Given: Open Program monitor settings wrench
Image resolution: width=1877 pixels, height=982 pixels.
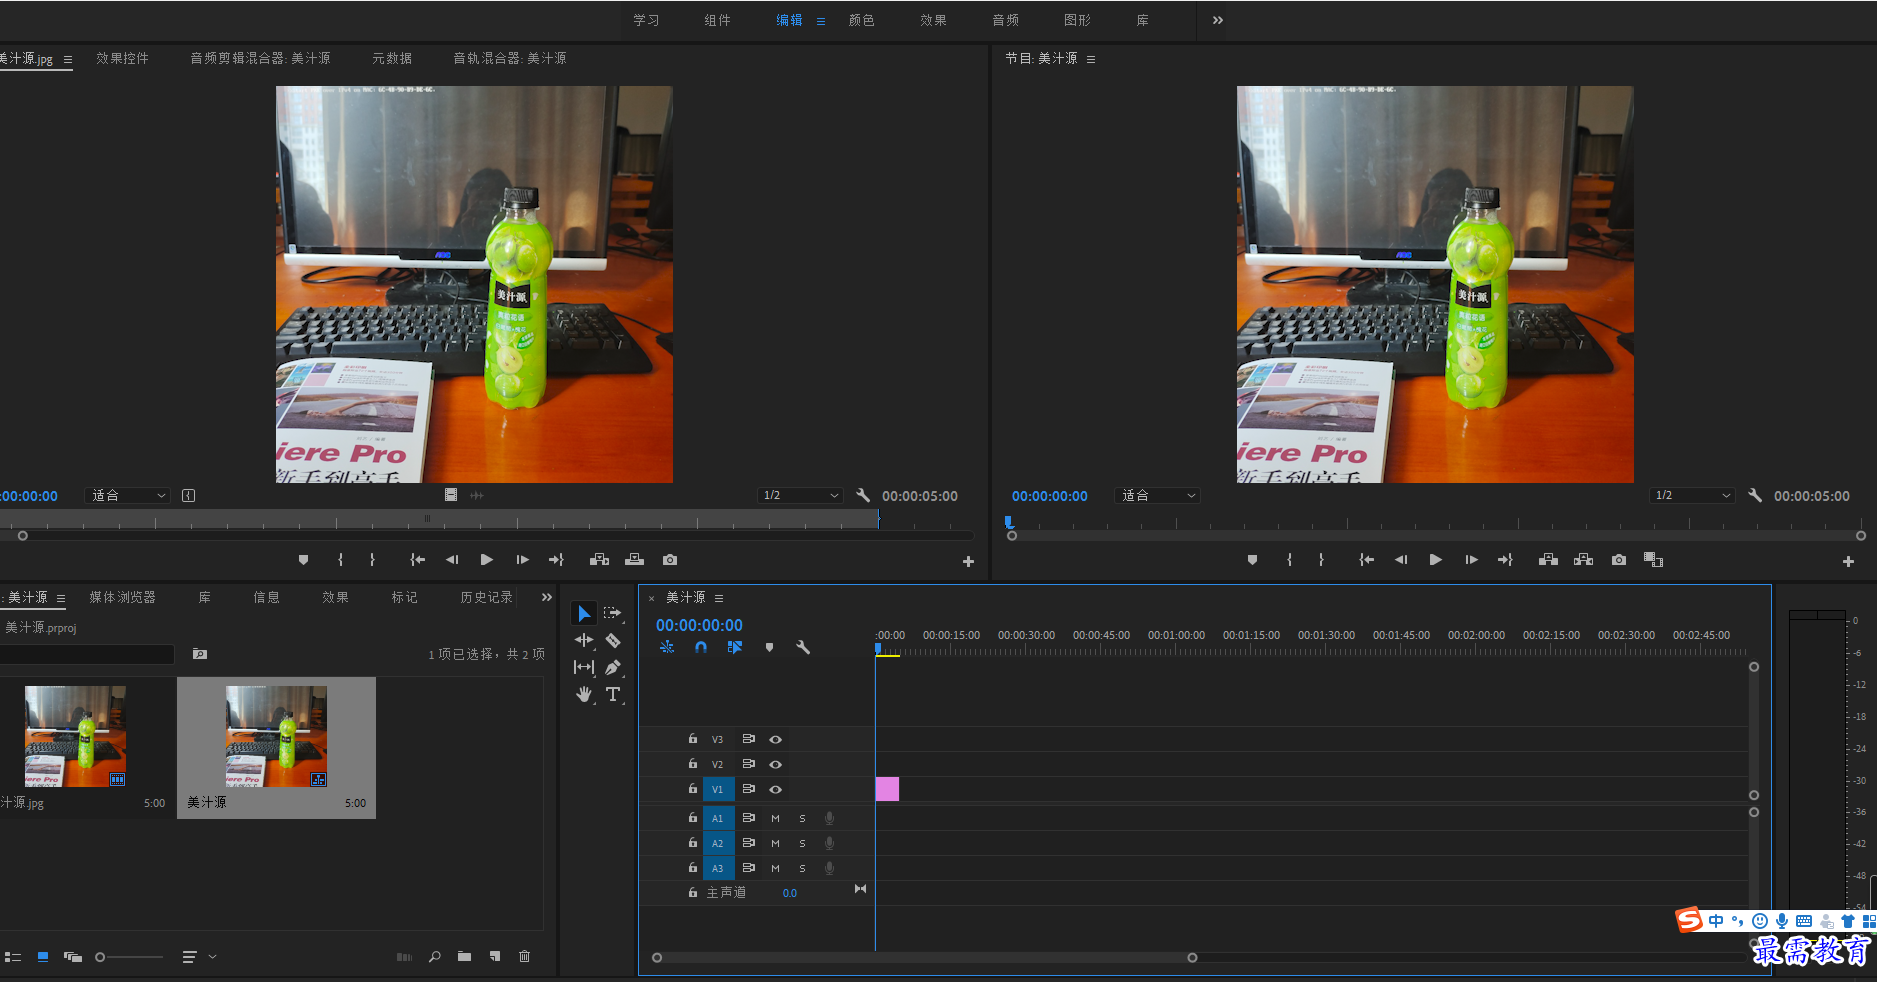Looking at the screenshot, I should (1755, 495).
